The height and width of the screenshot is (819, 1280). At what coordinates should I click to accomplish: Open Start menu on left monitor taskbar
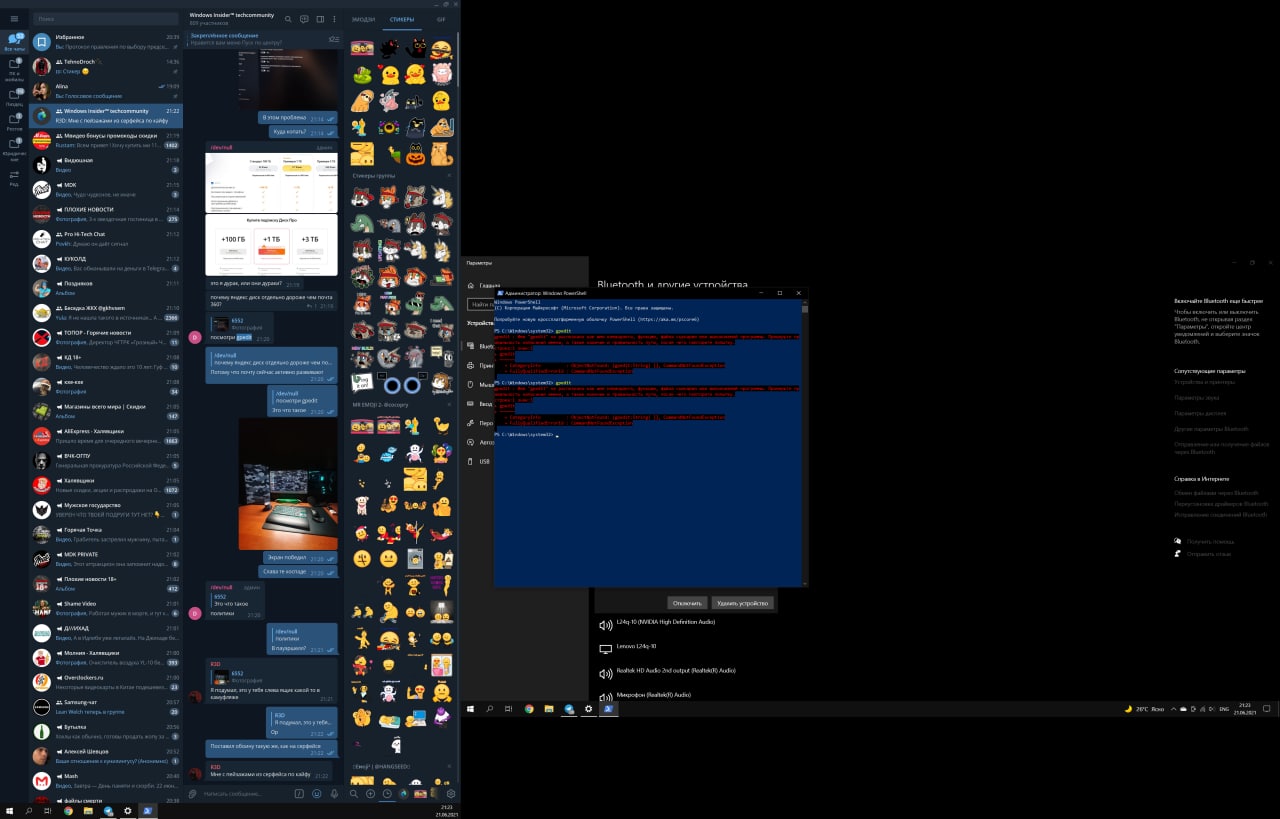pyautogui.click(x=9, y=811)
